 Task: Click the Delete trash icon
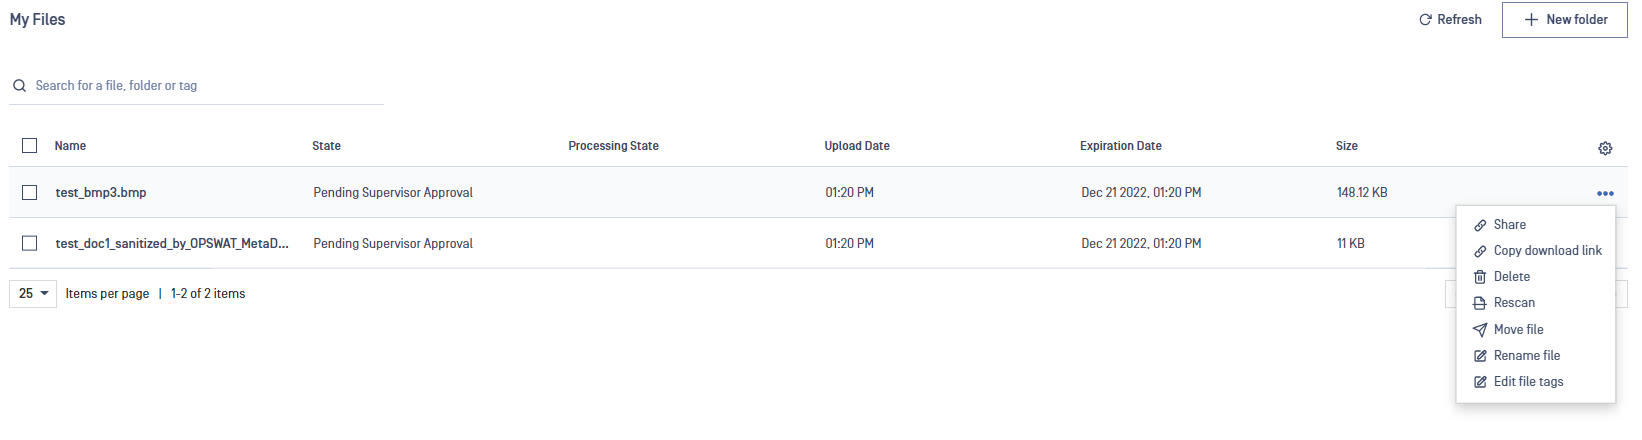click(1480, 277)
